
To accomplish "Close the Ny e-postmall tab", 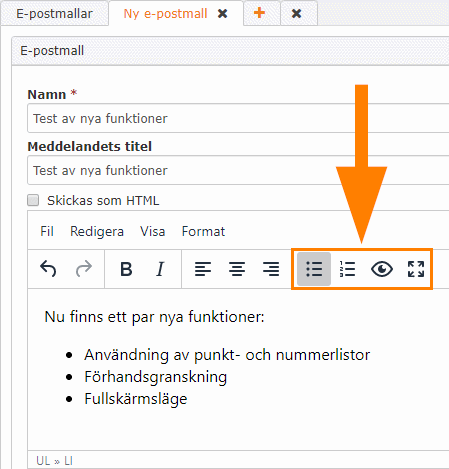I will tap(222, 14).
